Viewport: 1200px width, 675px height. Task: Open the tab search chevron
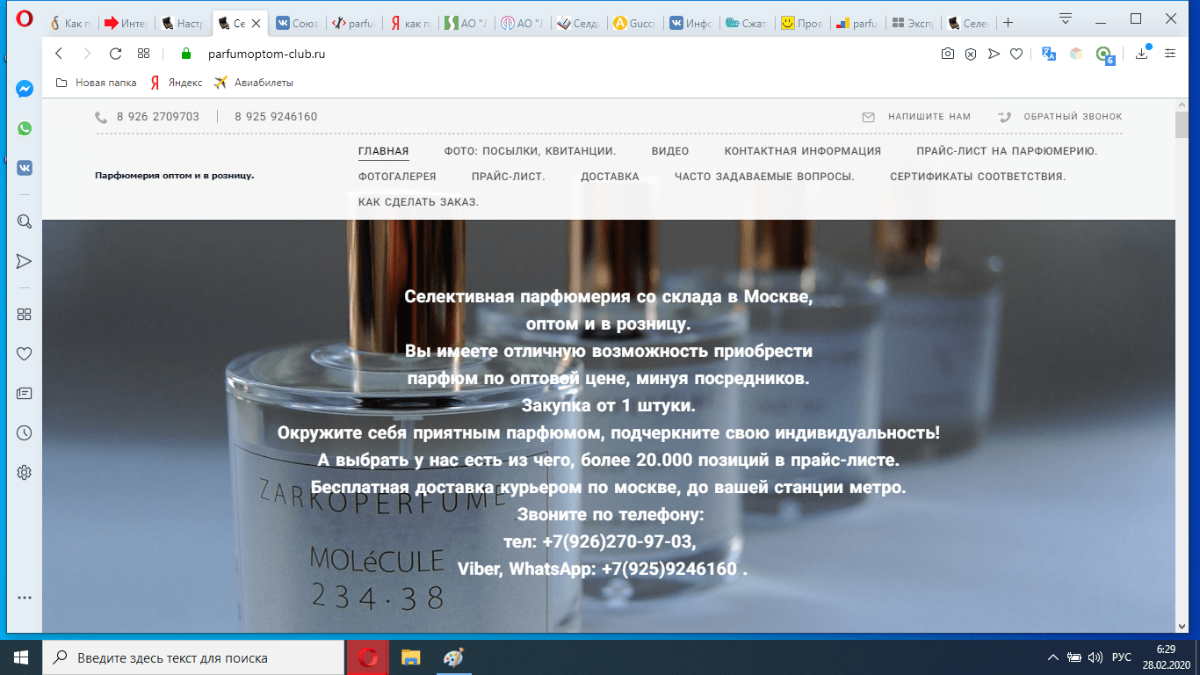[x=1064, y=18]
